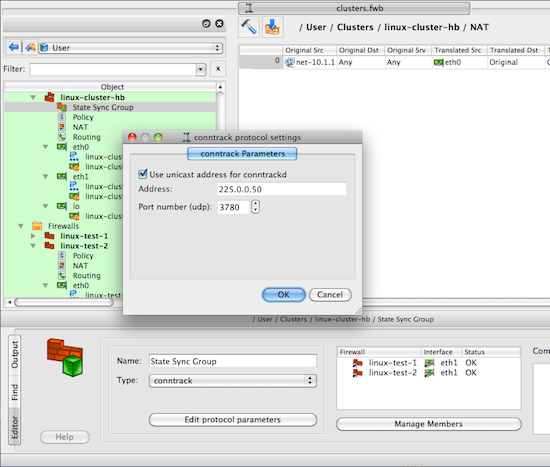
Task: Select linux-test-2 firewall icon in tree
Action: (x=49, y=246)
